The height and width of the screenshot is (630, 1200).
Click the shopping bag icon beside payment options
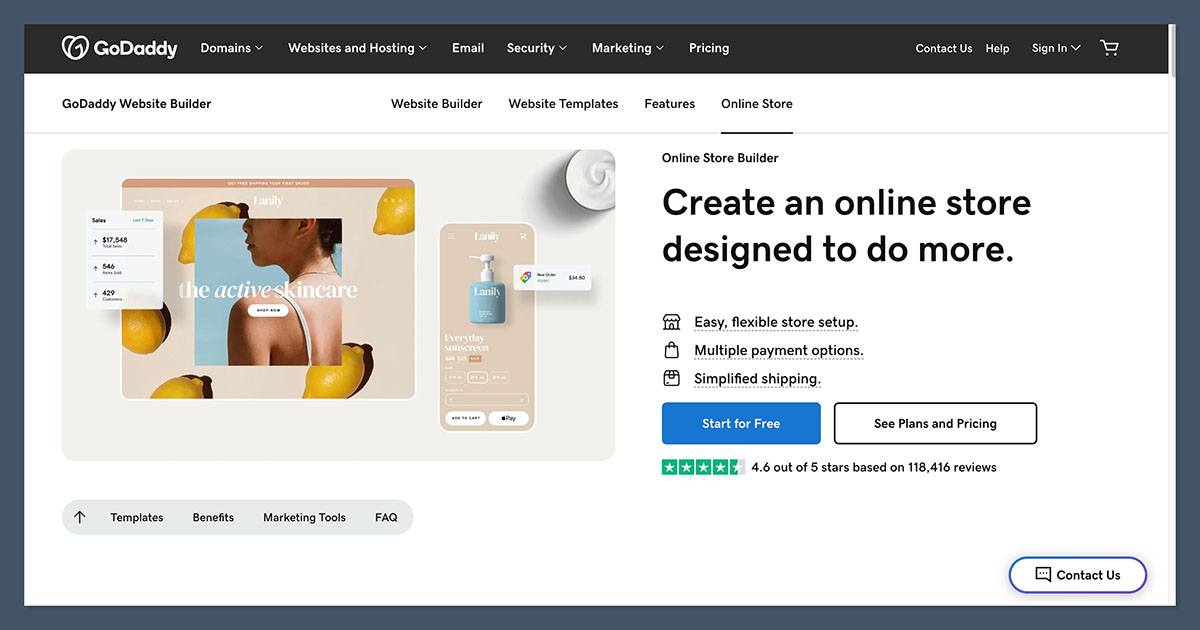coord(672,350)
